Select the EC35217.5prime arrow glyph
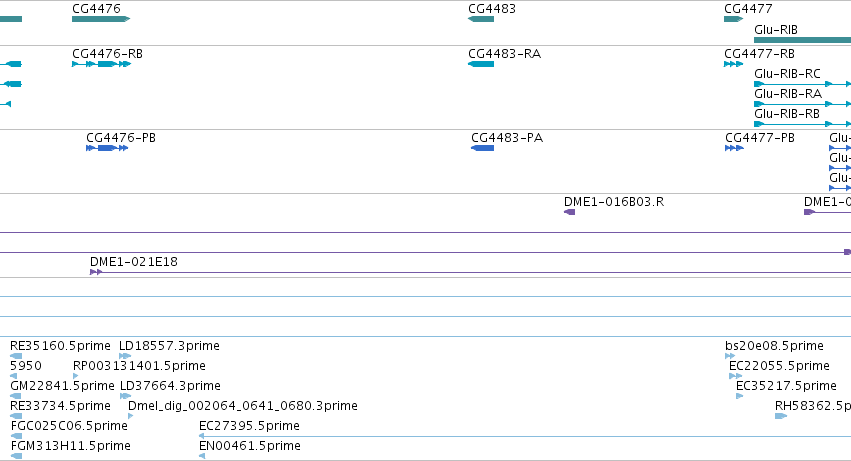 pos(739,396)
